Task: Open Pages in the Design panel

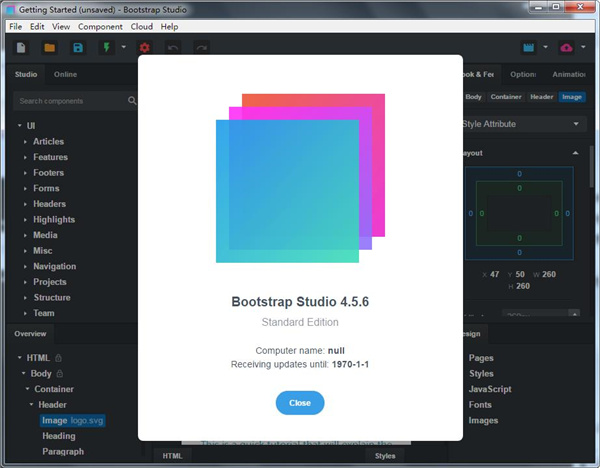Action: click(481, 358)
